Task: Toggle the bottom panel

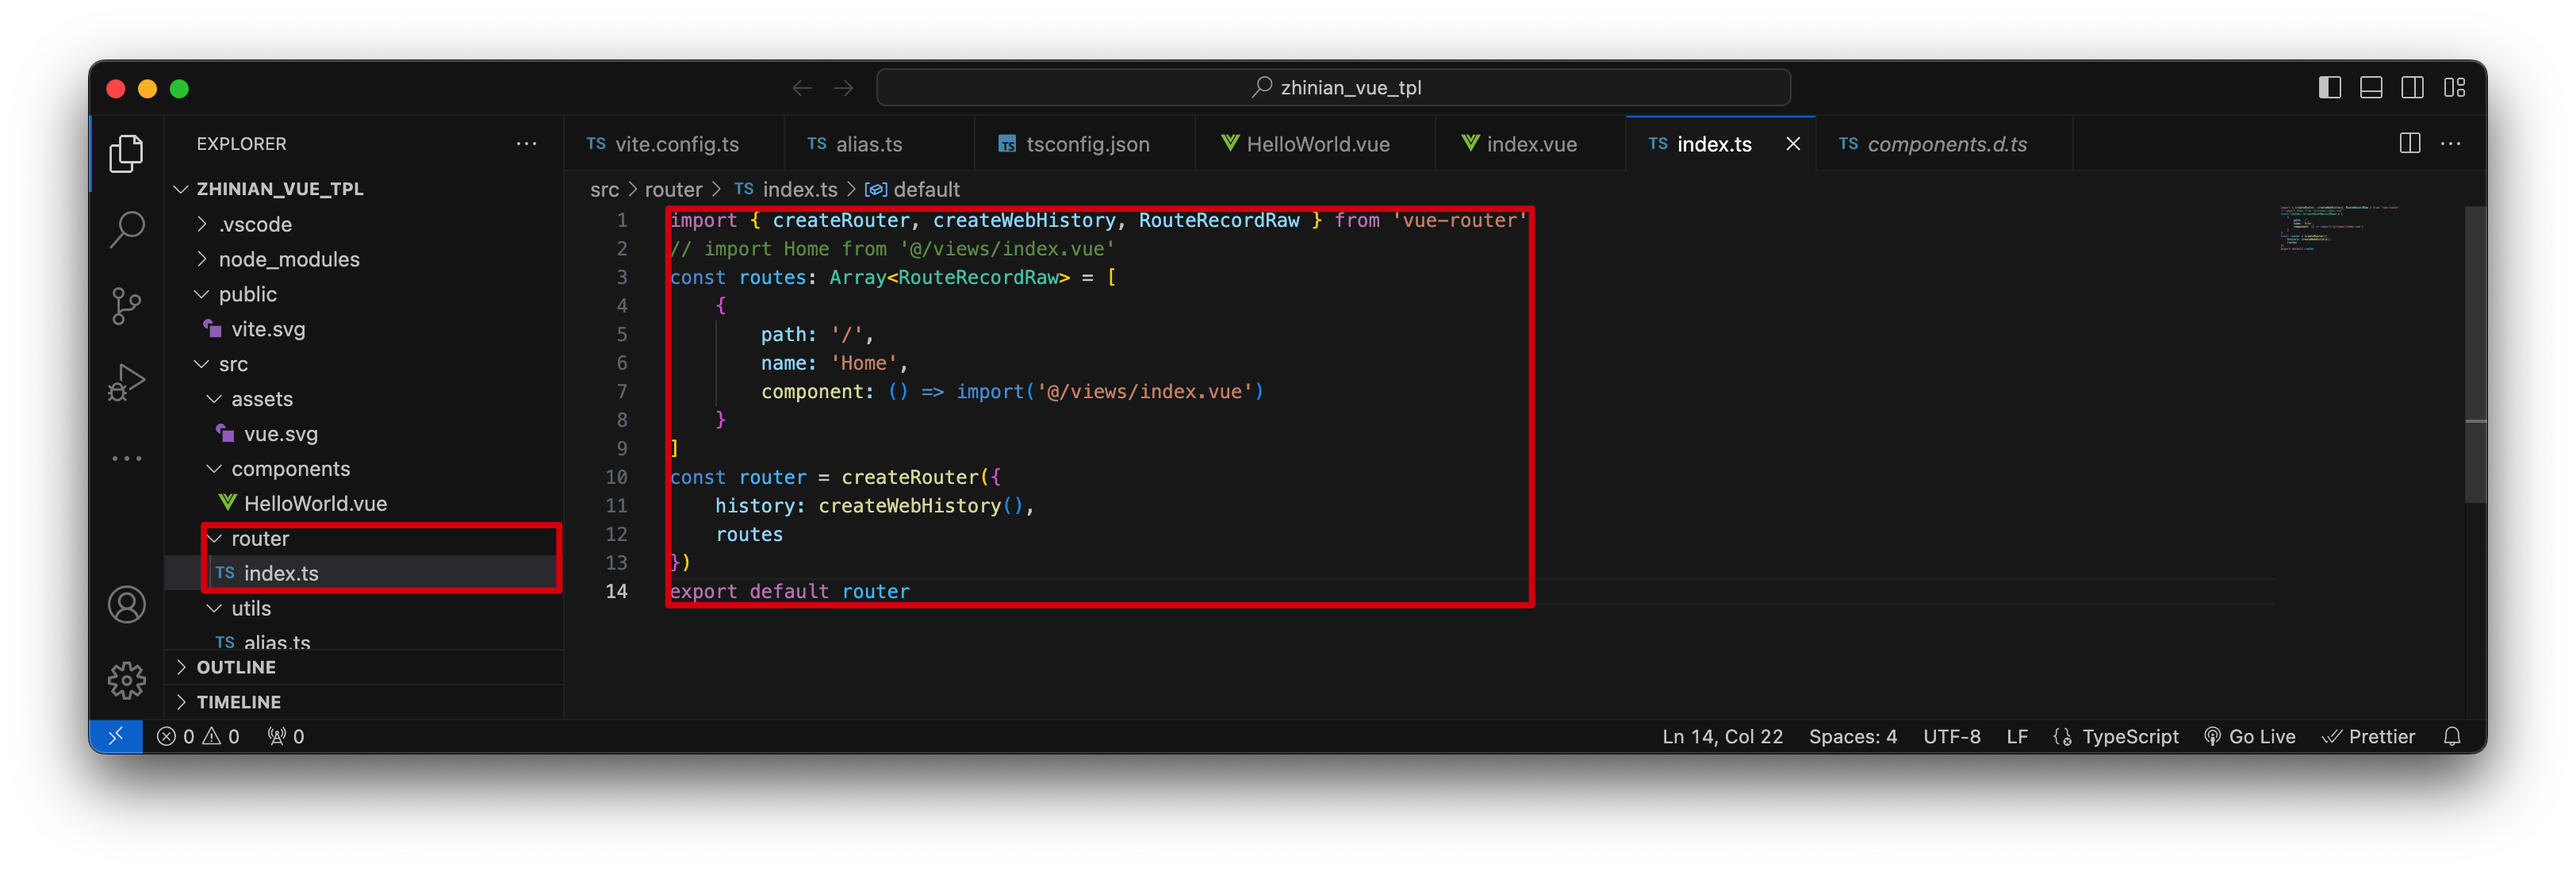Action: [x=2371, y=88]
